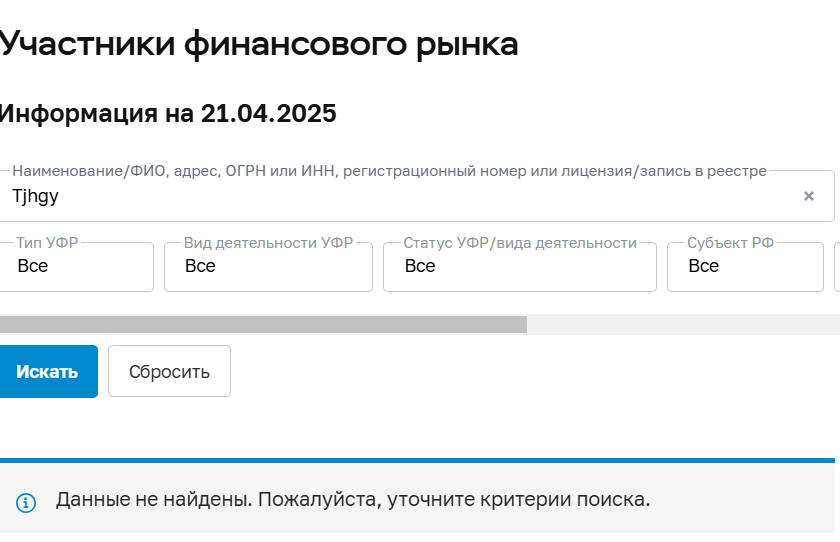Expand the Субъект РФ dropdown
840x542 pixels.
tap(745, 267)
